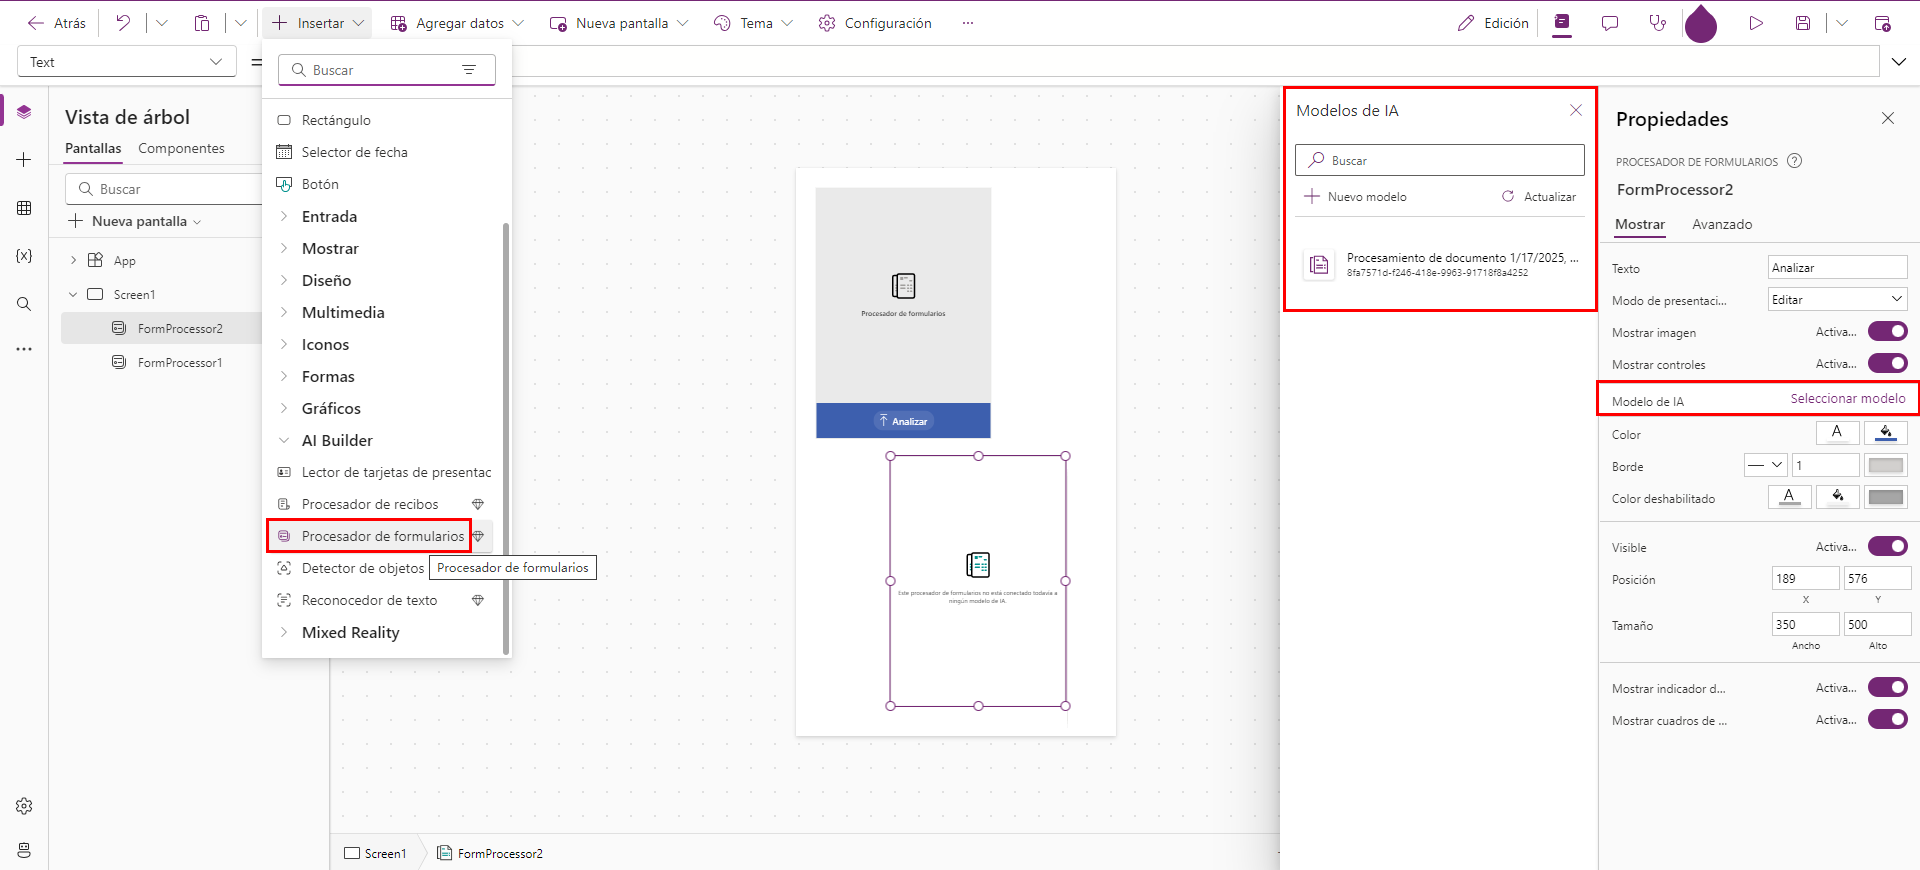Screen dimensions: 1920x870
Task: Save the app with the floppy disk icon
Action: [x=1803, y=23]
